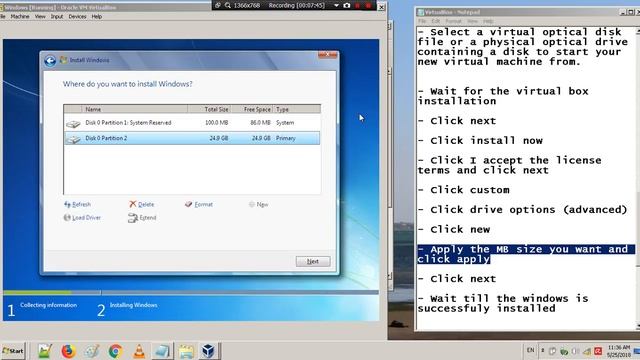The width and height of the screenshot is (640, 360).
Task: Click the Delete partition link
Action: (142, 204)
